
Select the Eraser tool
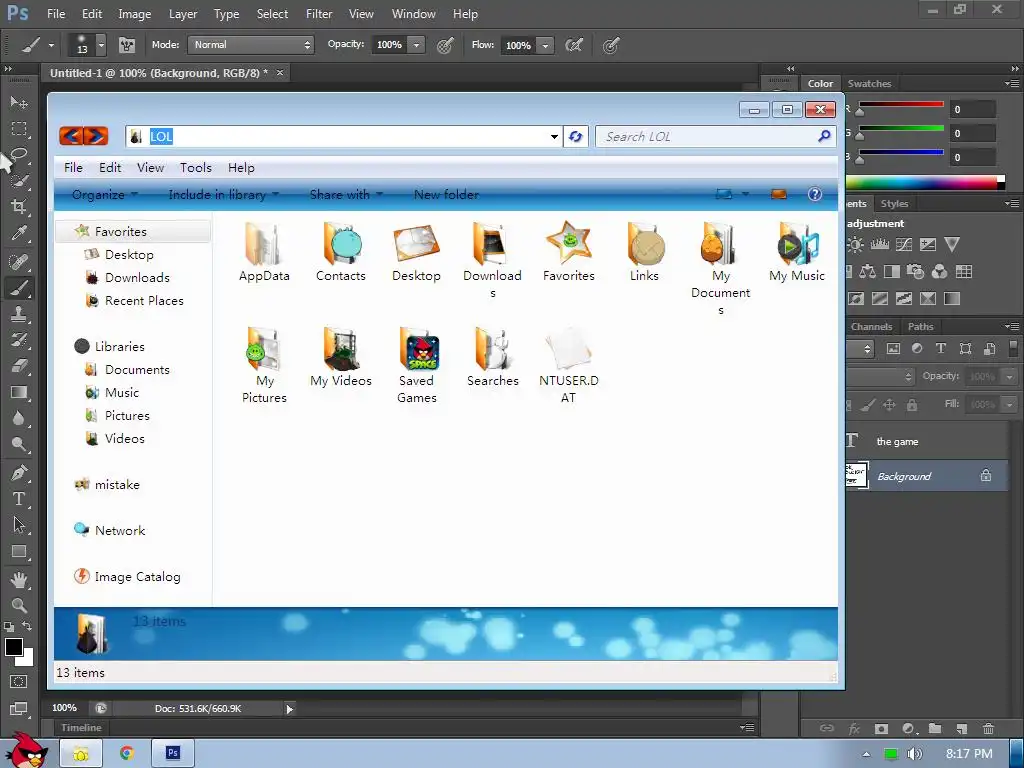pyautogui.click(x=19, y=366)
